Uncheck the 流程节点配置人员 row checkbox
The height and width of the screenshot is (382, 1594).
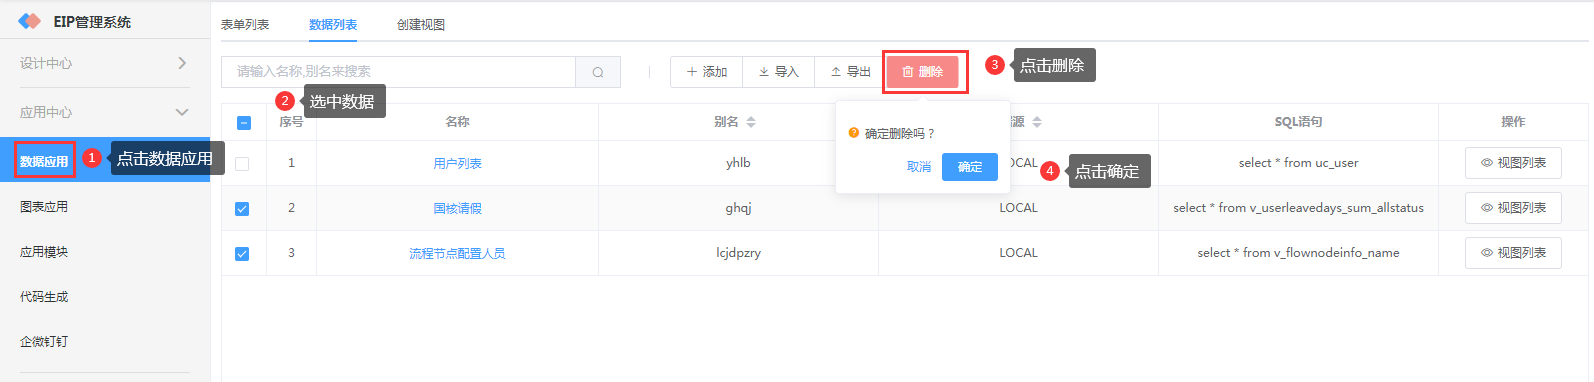(x=242, y=254)
